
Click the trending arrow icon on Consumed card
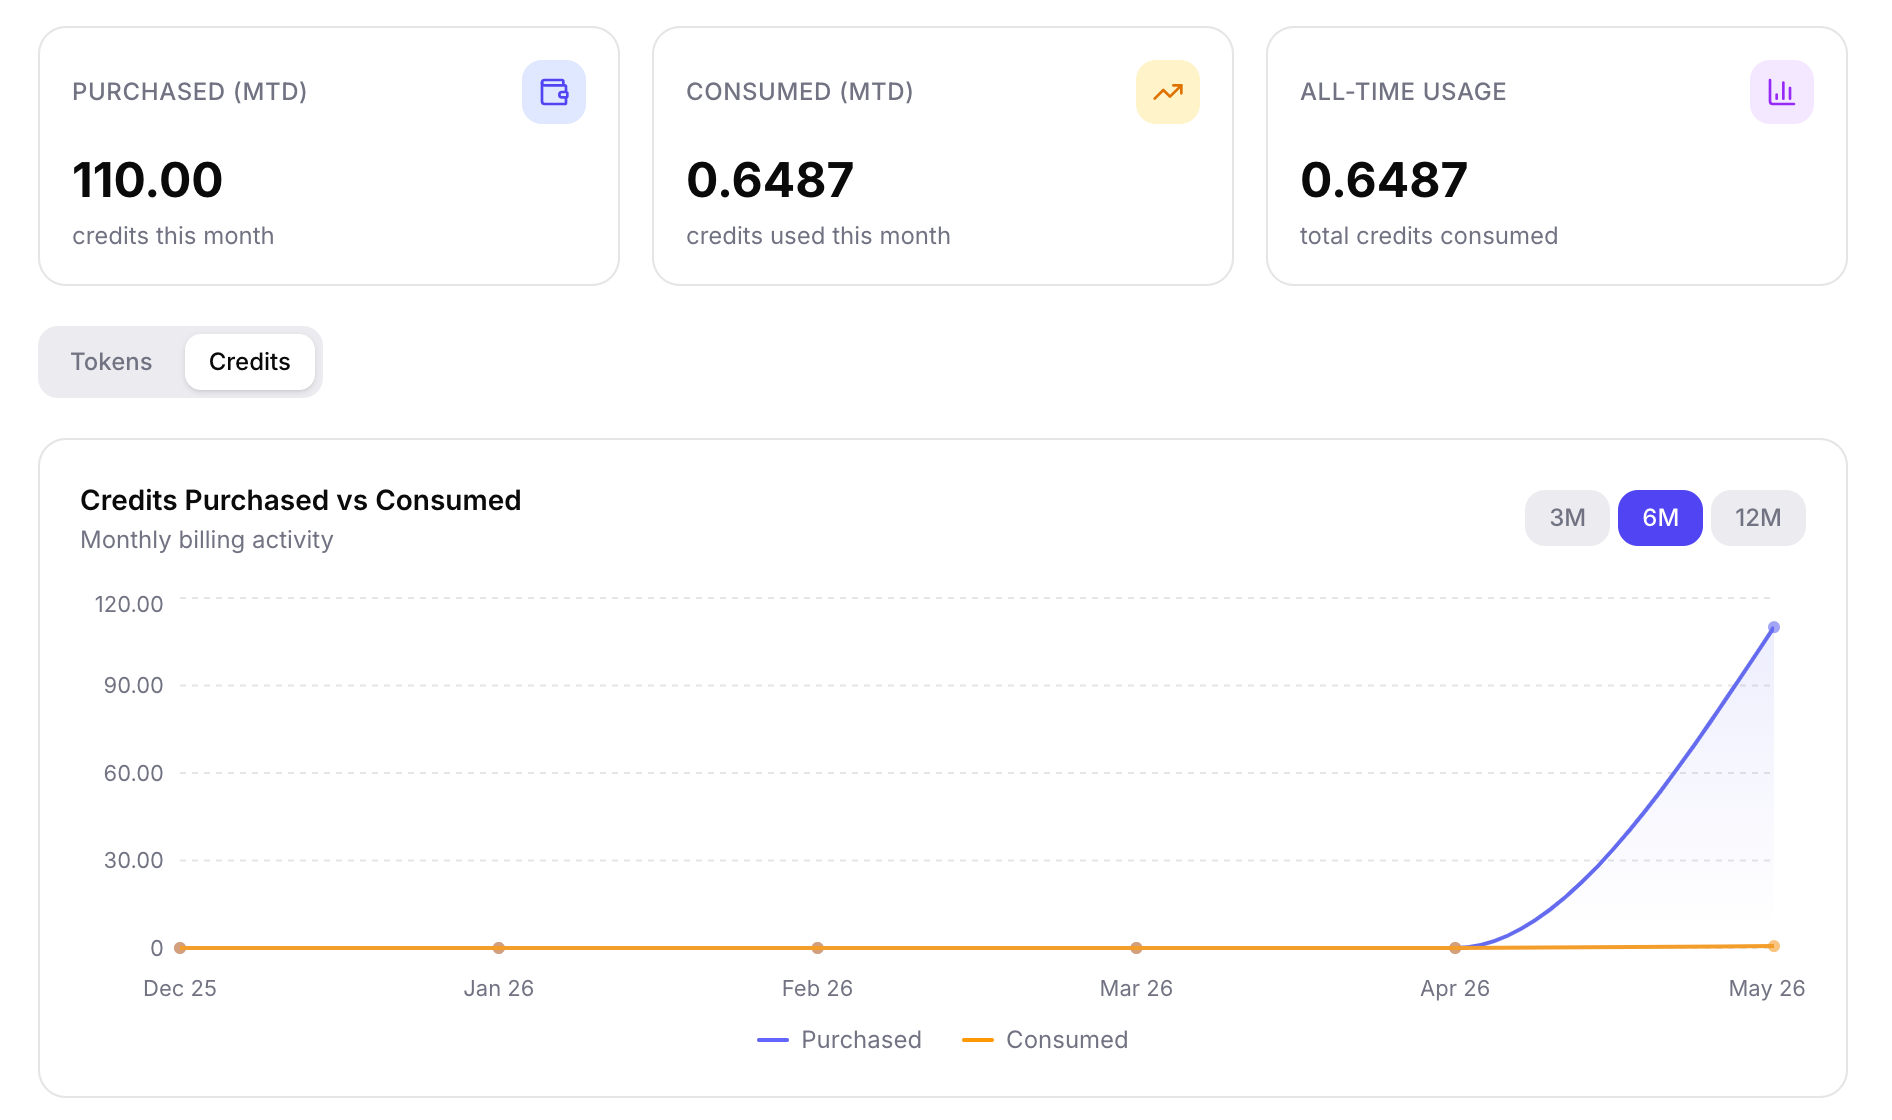pos(1168,92)
